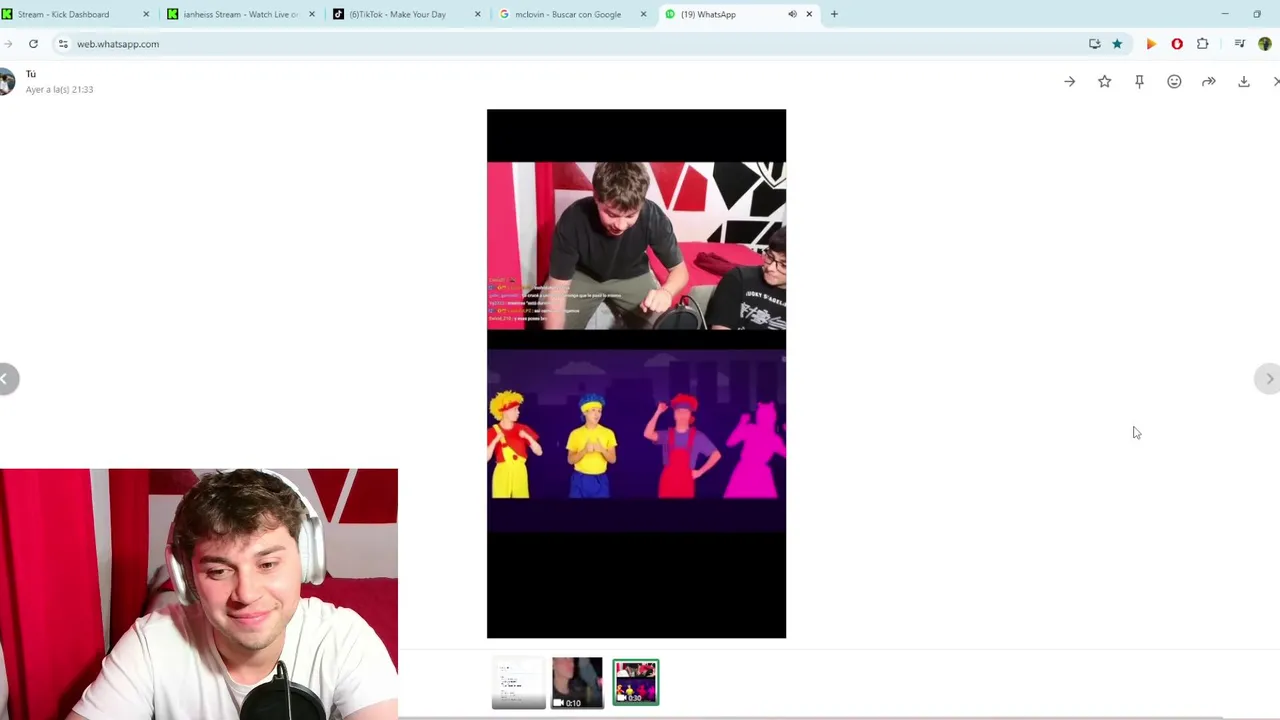1280x720 pixels.
Task: Go forward in browser history
Action: pos(8,44)
